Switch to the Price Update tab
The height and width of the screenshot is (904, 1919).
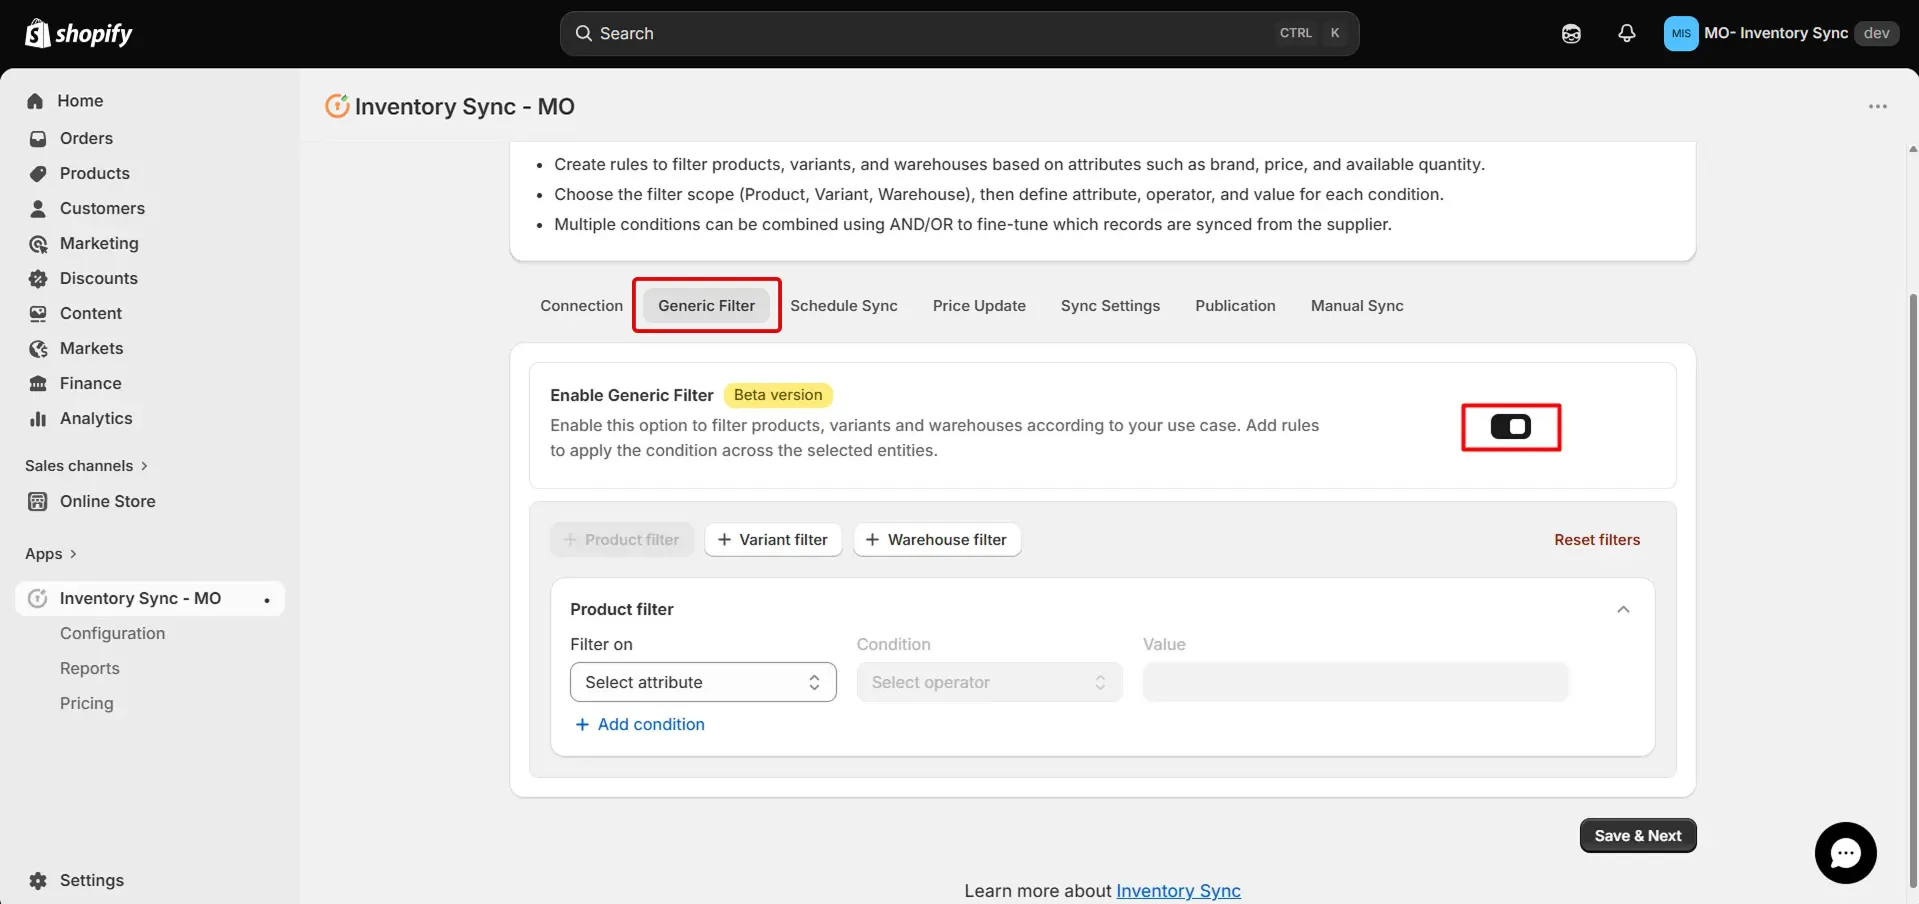979,306
